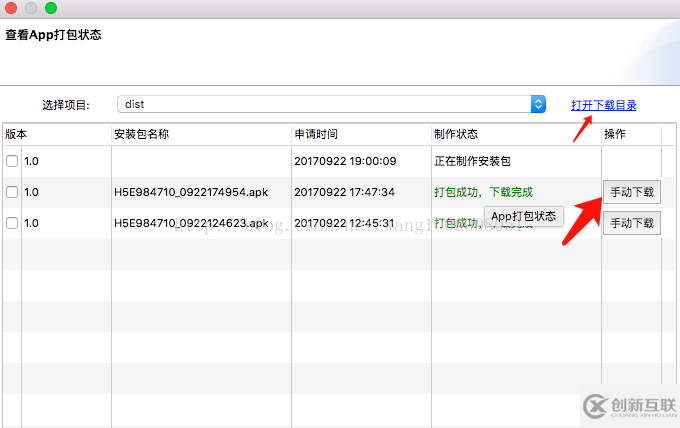This screenshot has width=680, height=428.
Task: Sort by the 申请时间 column header
Action: (315, 134)
